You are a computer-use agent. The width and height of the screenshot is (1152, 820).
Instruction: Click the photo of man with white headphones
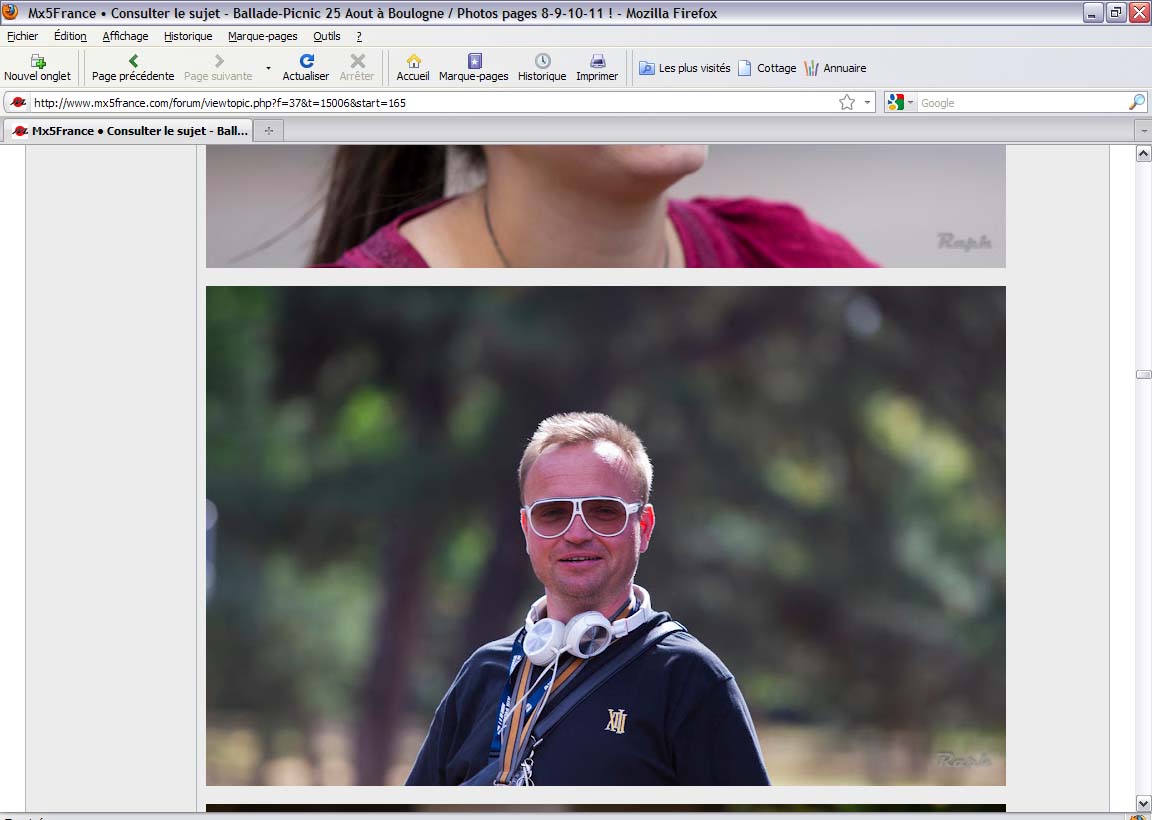(605, 536)
